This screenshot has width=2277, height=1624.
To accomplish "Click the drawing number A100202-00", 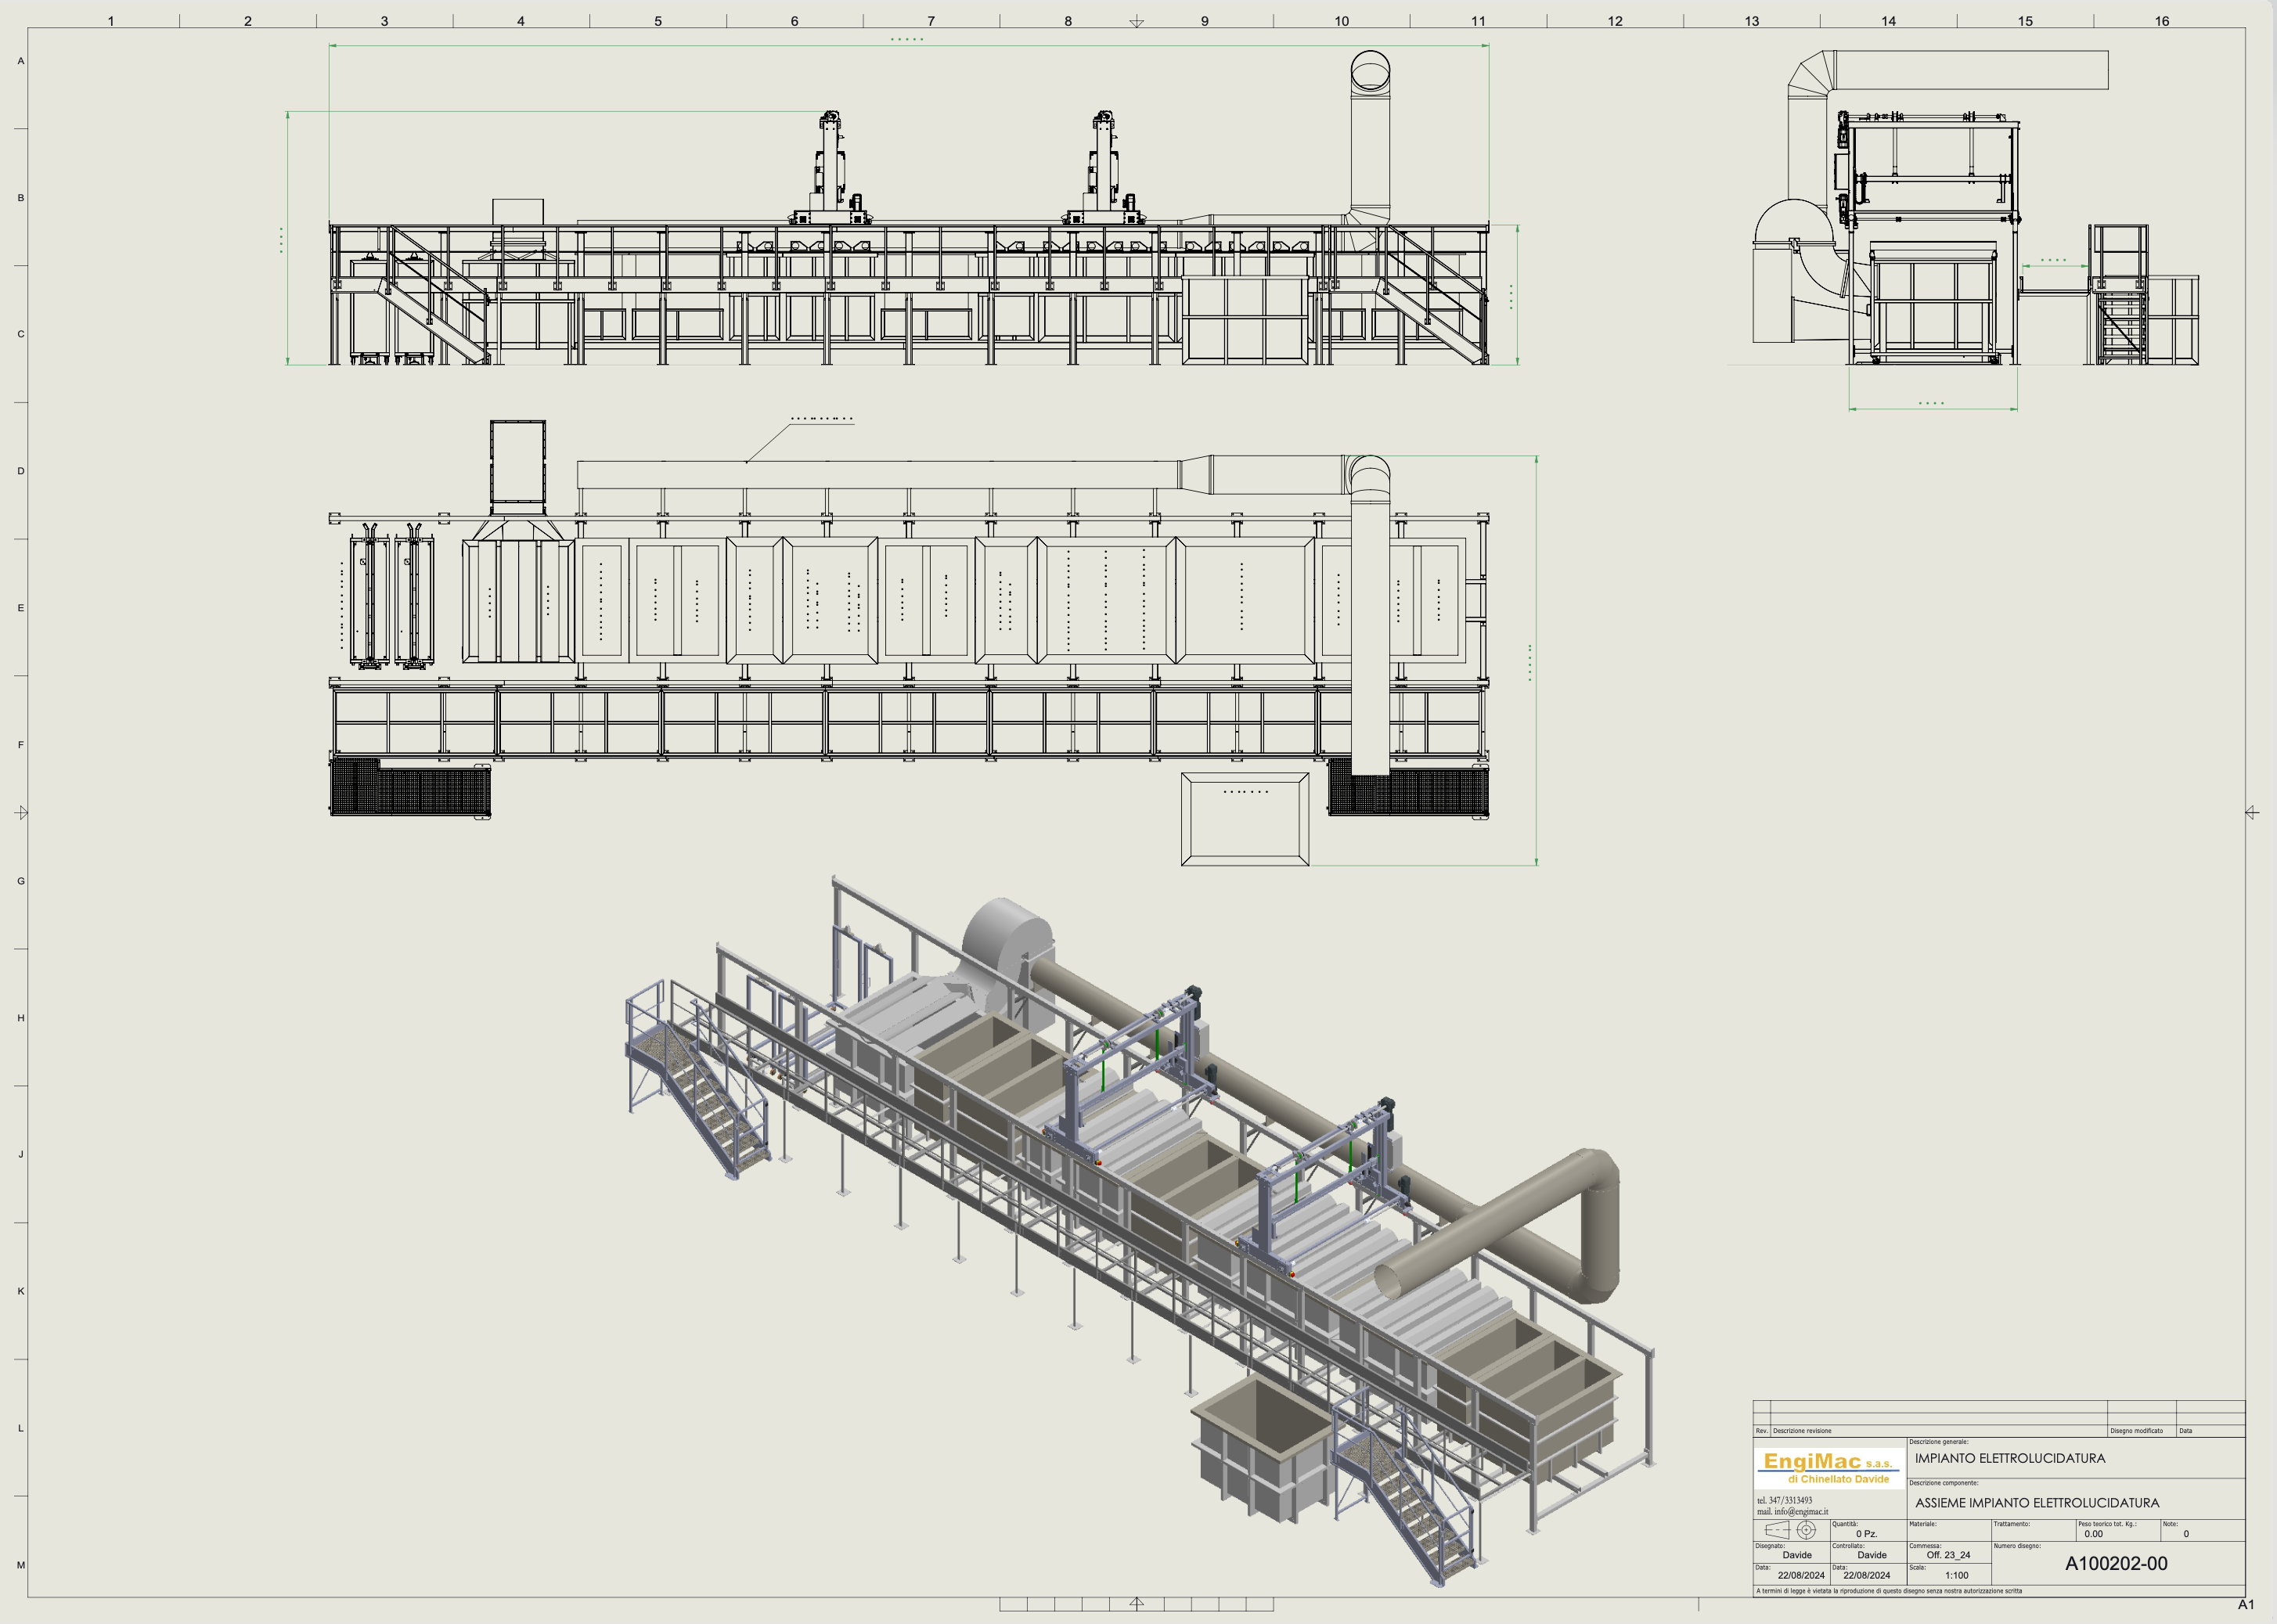I will pos(2116,1564).
